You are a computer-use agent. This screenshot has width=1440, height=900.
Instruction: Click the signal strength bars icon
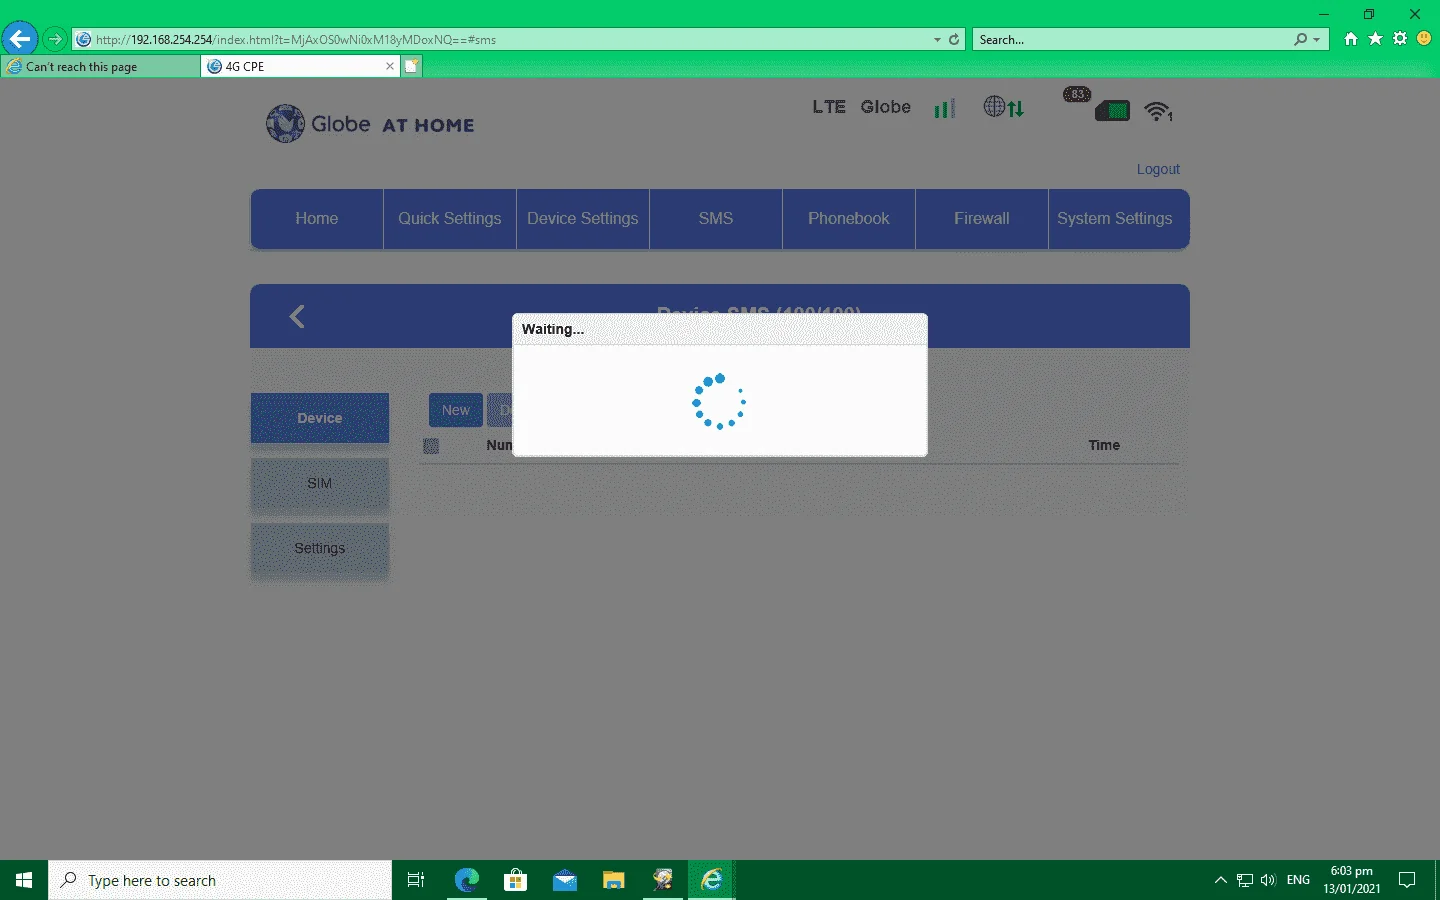pos(944,108)
